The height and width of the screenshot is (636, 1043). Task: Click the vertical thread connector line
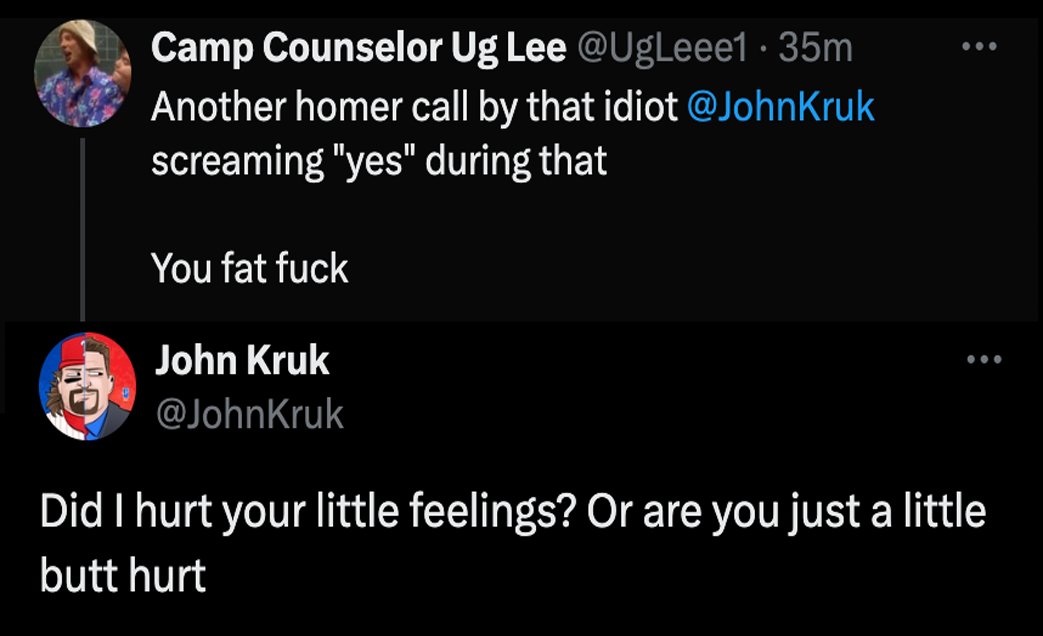(x=83, y=230)
